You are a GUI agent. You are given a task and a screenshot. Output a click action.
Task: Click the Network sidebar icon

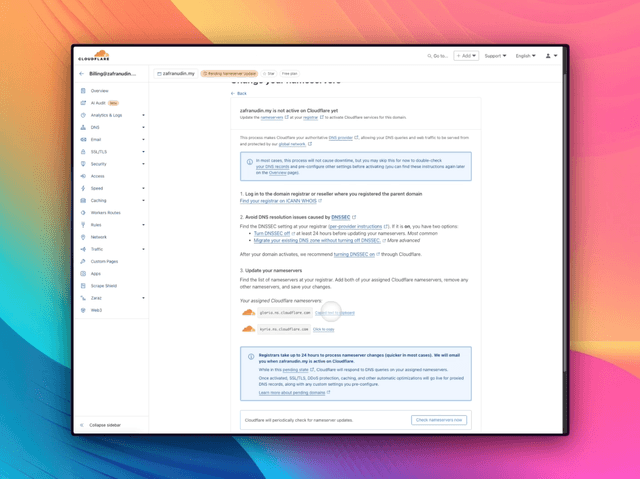[83, 237]
